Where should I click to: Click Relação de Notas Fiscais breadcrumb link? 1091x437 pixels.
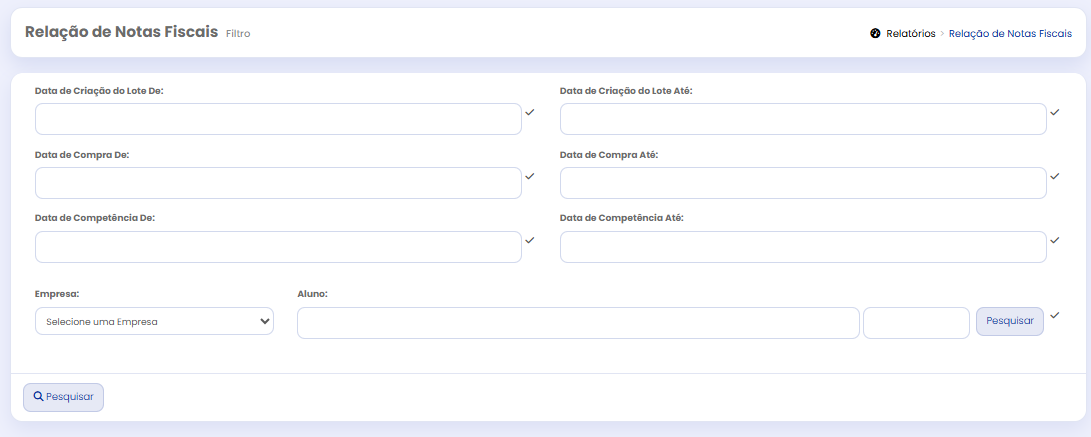click(1009, 33)
